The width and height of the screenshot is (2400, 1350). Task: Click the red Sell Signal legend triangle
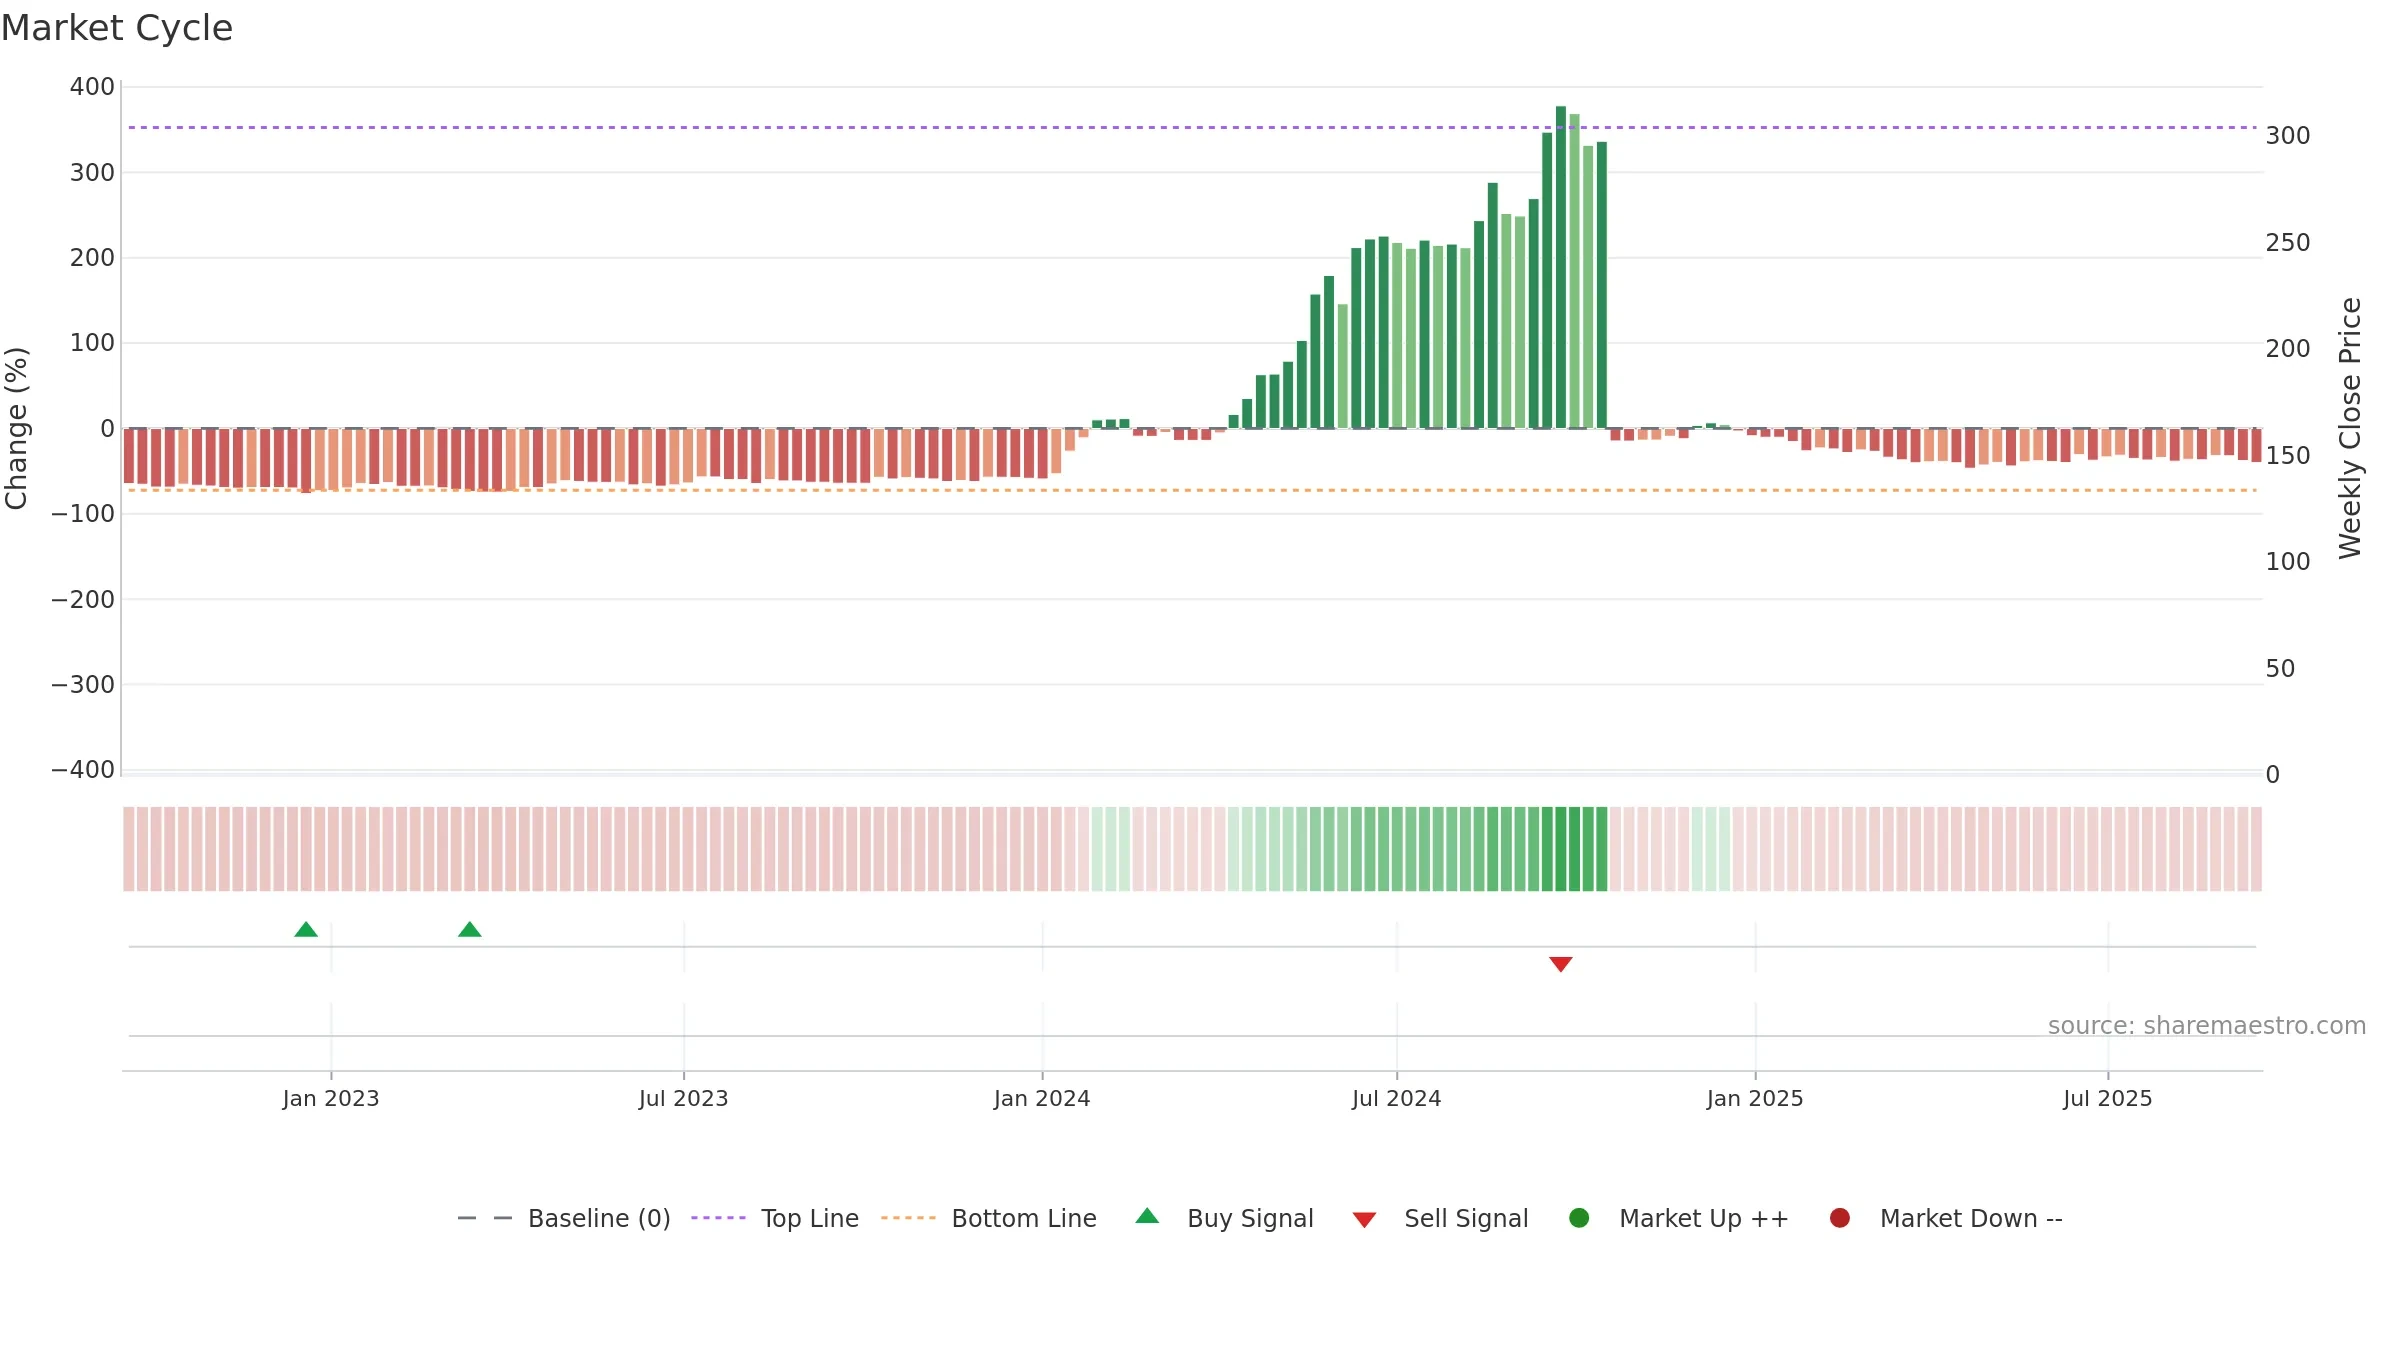(1364, 1220)
